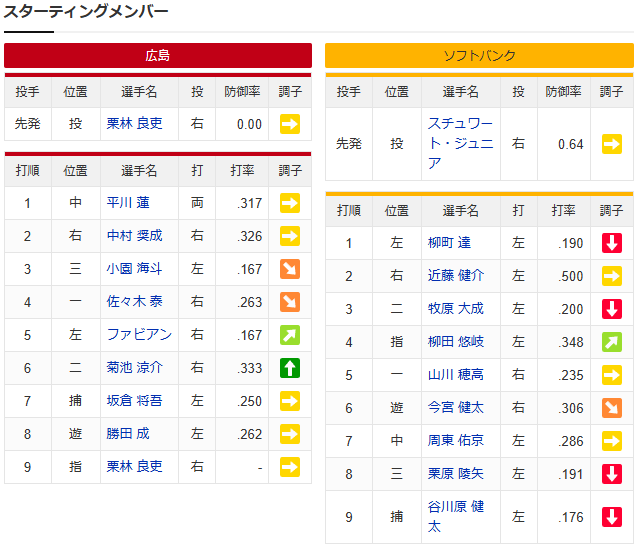Open 栗原 陵矢 player page

coord(456,474)
